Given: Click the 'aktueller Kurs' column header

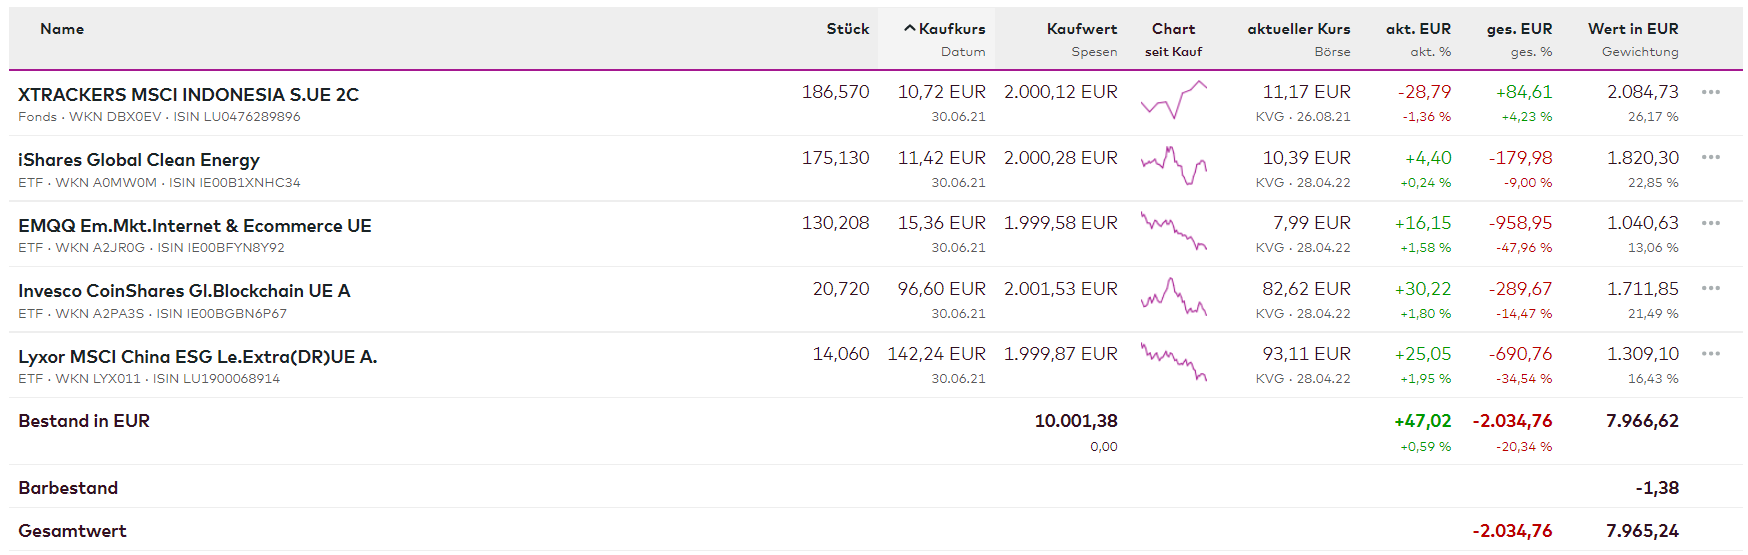Looking at the screenshot, I should coord(1298,29).
